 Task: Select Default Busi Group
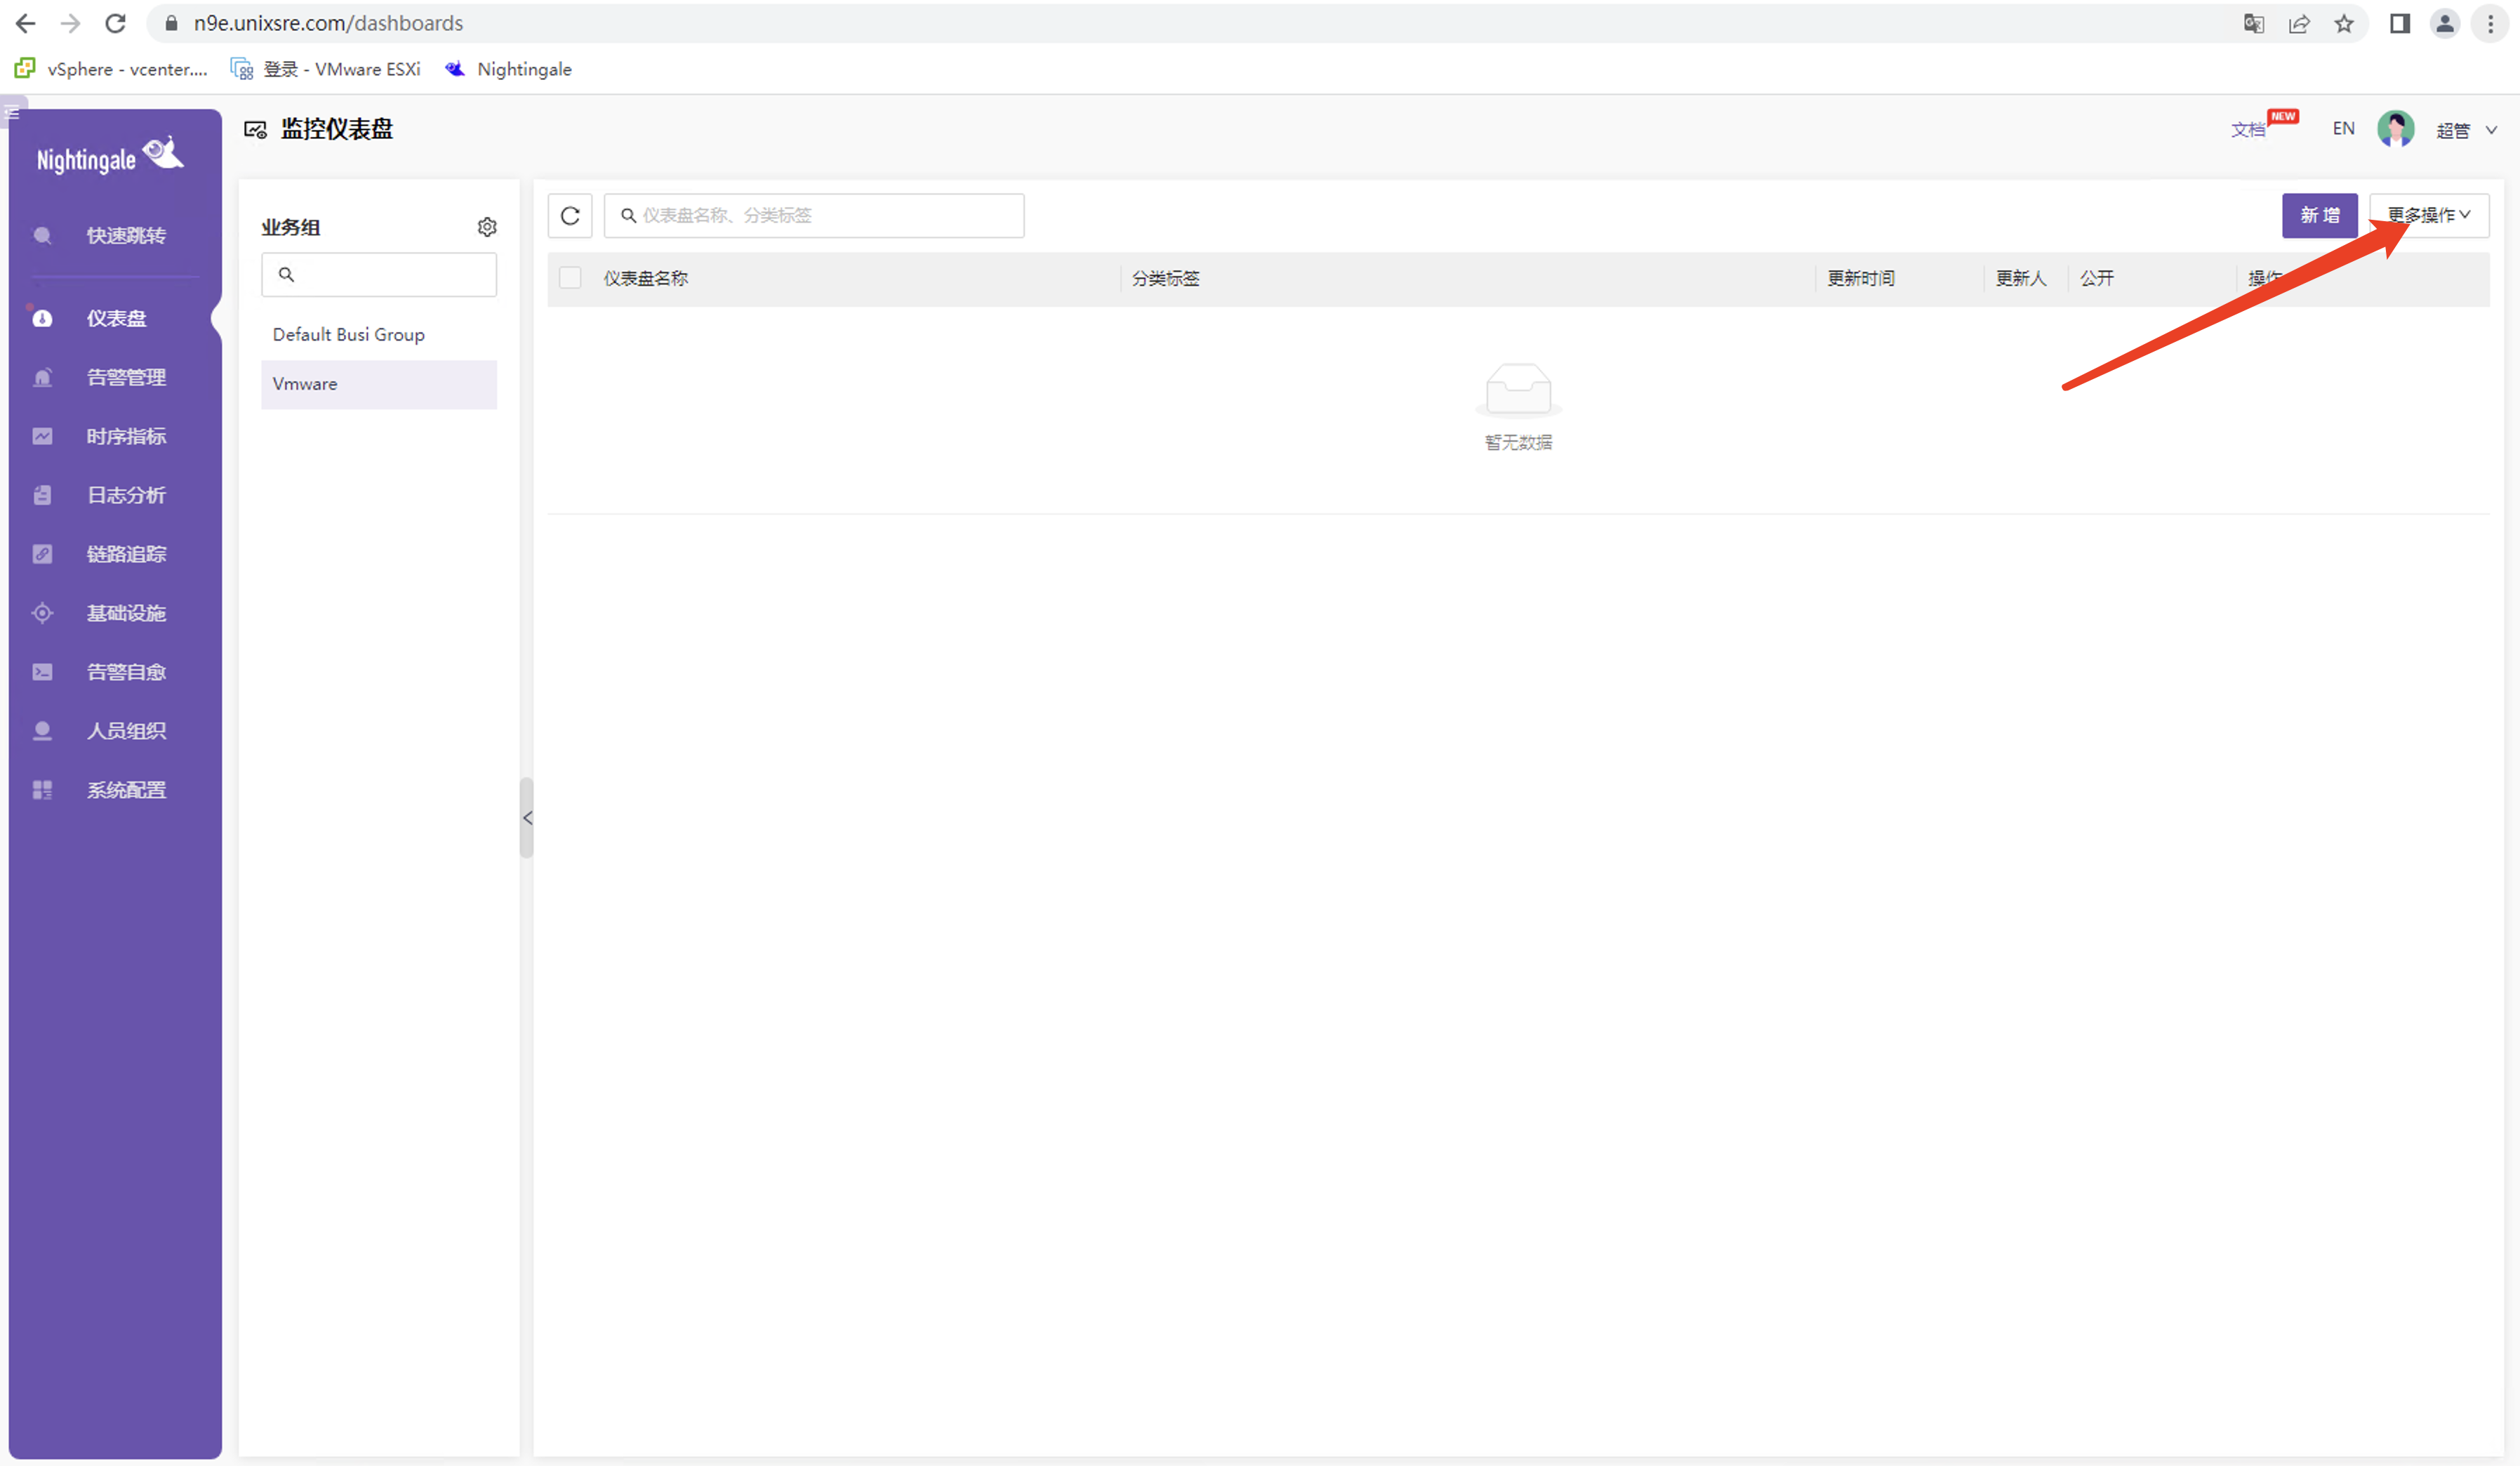[379, 335]
